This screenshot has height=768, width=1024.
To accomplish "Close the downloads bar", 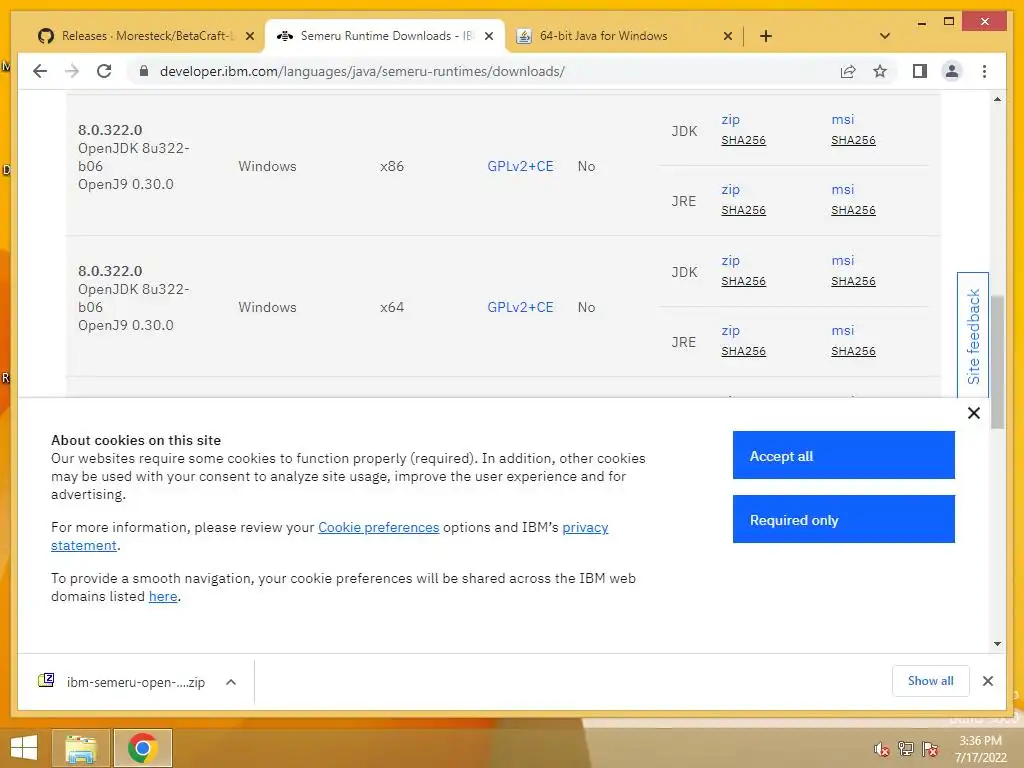I will pos(988,681).
